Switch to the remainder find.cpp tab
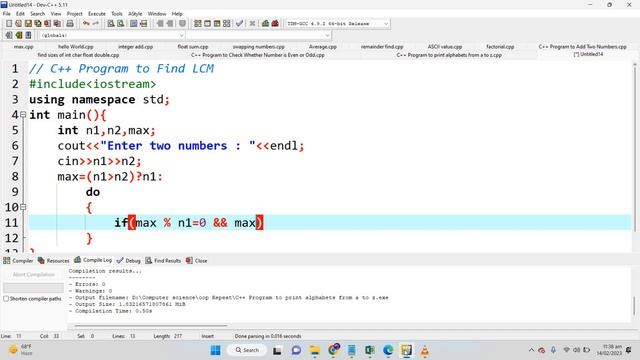The height and width of the screenshot is (360, 640). tap(382, 47)
